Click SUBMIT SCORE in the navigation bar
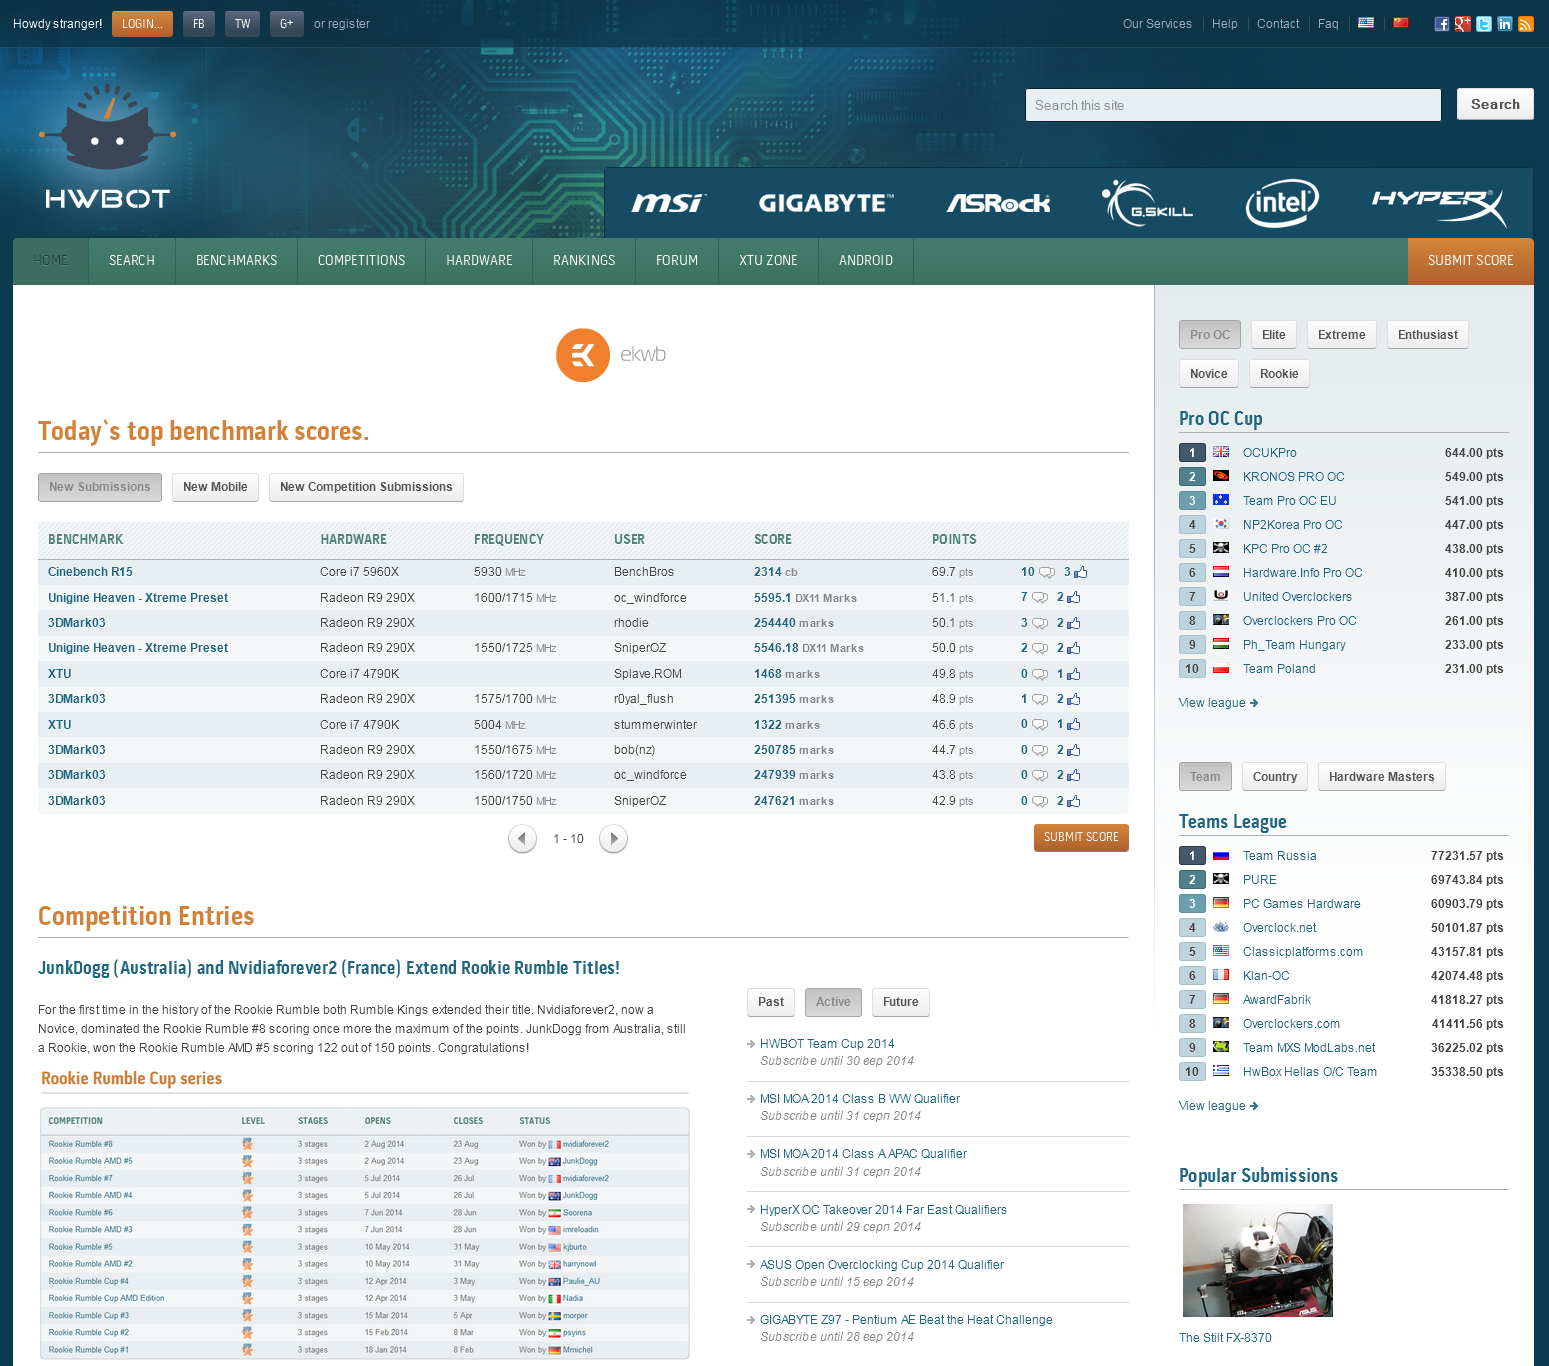This screenshot has height=1366, width=1549. pyautogui.click(x=1470, y=261)
